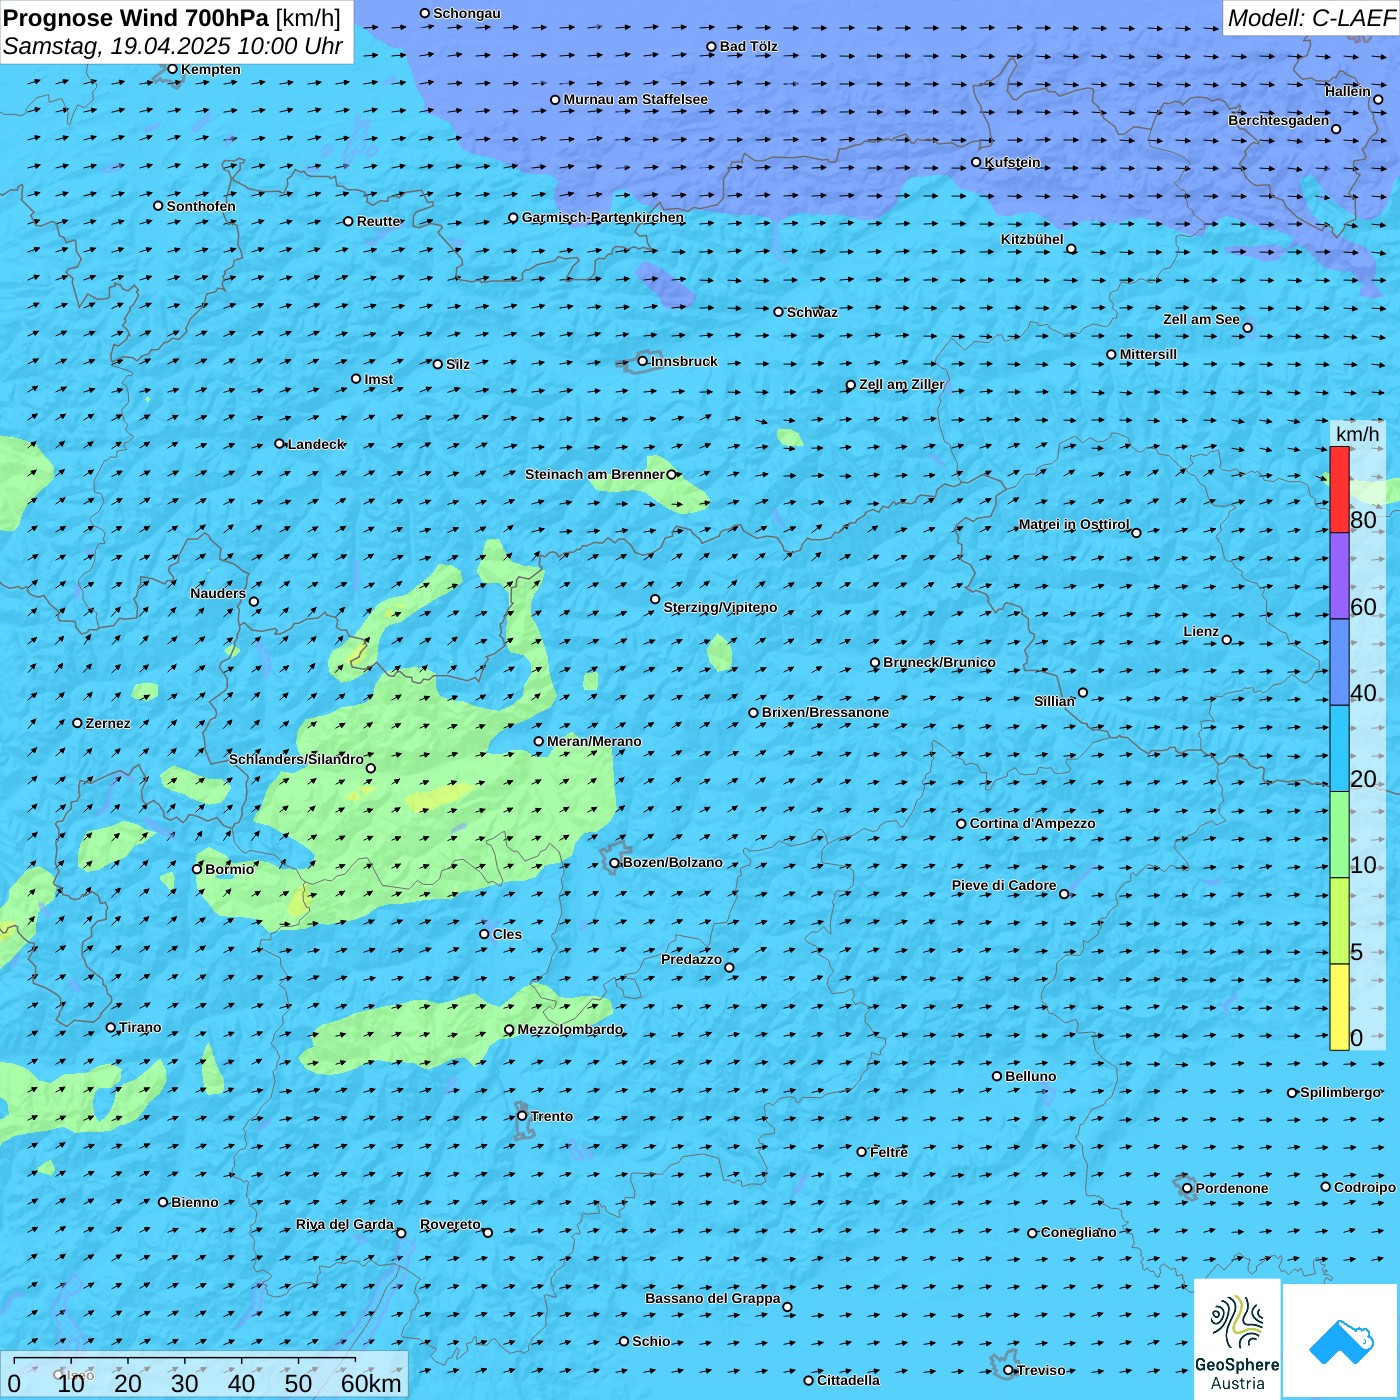The image size is (1400, 1400).
Task: Click the 'Schwaz' label
Action: pyautogui.click(x=812, y=312)
